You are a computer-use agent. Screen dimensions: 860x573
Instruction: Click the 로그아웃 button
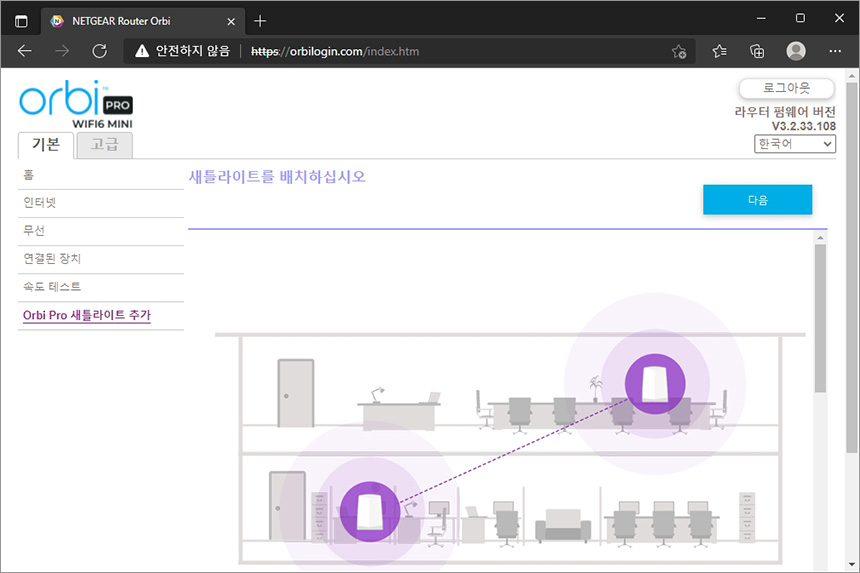point(787,88)
